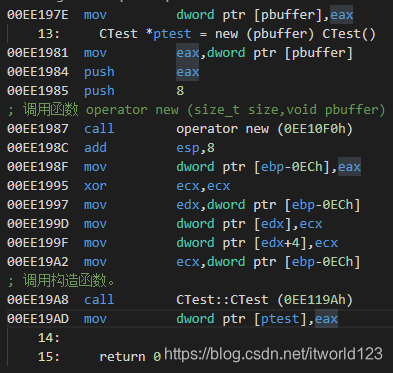Click address 00EE1981
Image resolution: width=393 pixels, height=373 pixels.
(x=38, y=53)
